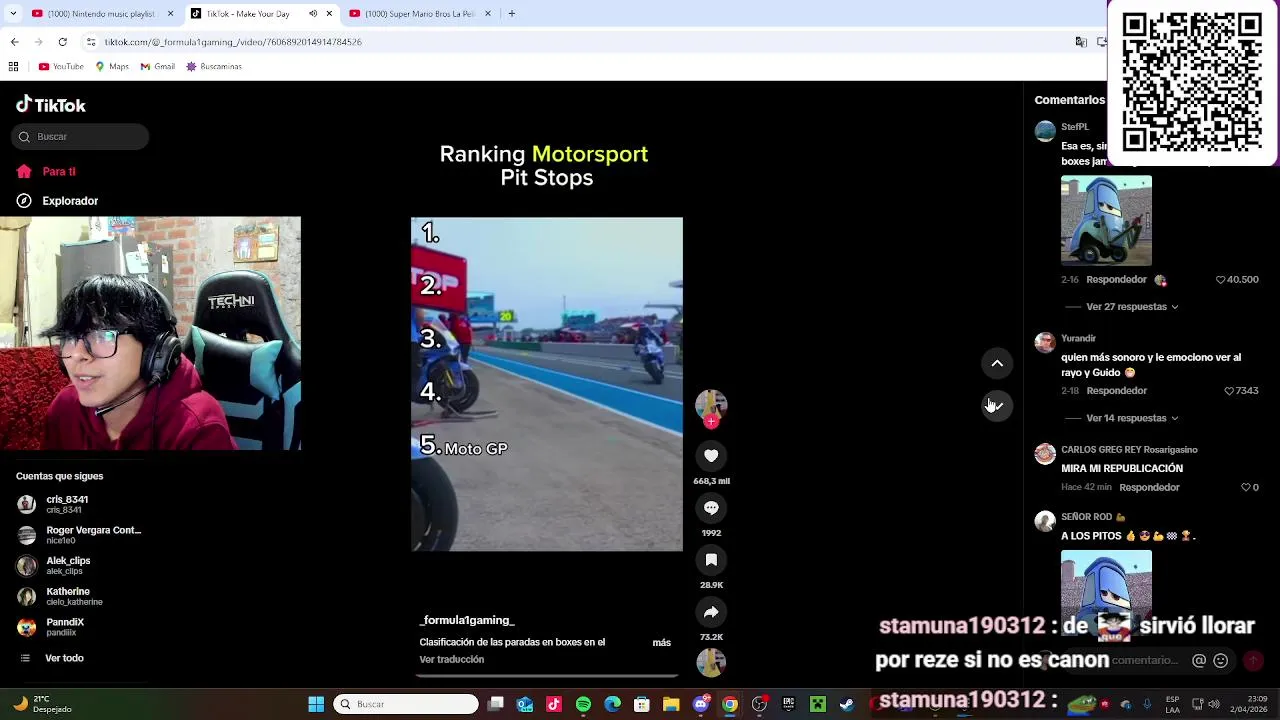Image resolution: width=1280 pixels, height=720 pixels.
Task: Open the spinning sound disc icon
Action: (711, 662)
